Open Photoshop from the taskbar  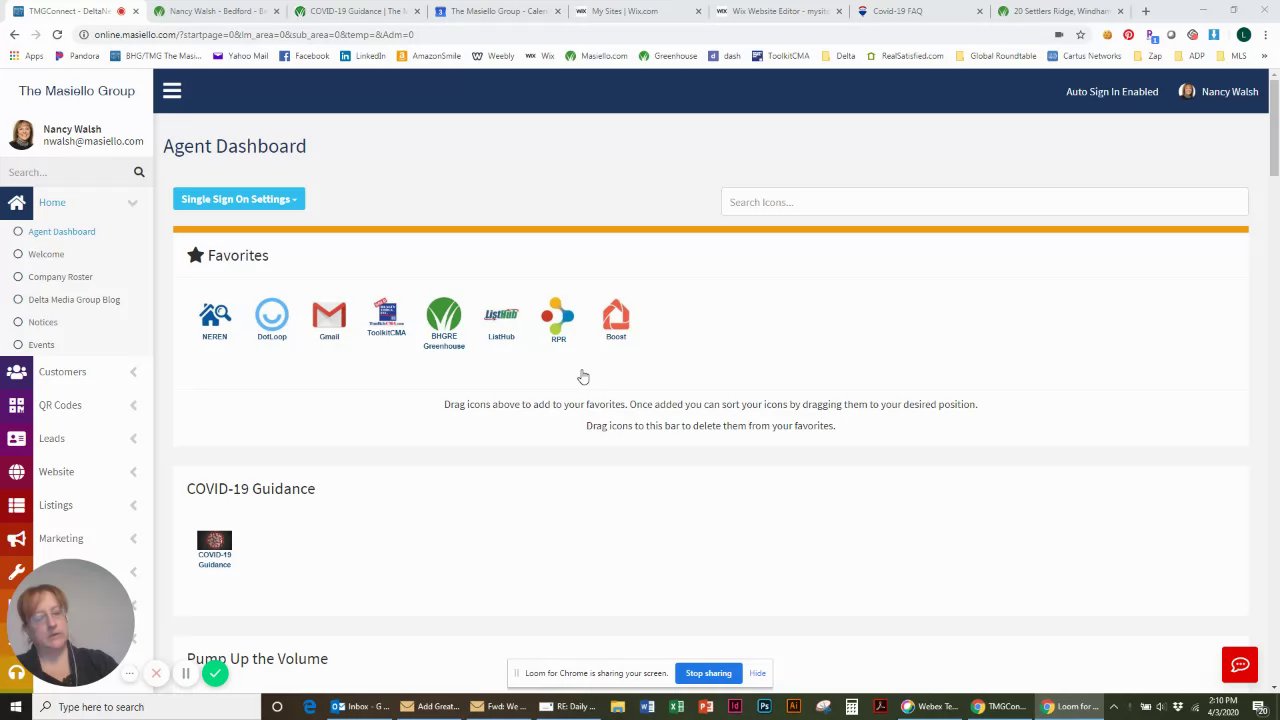764,707
